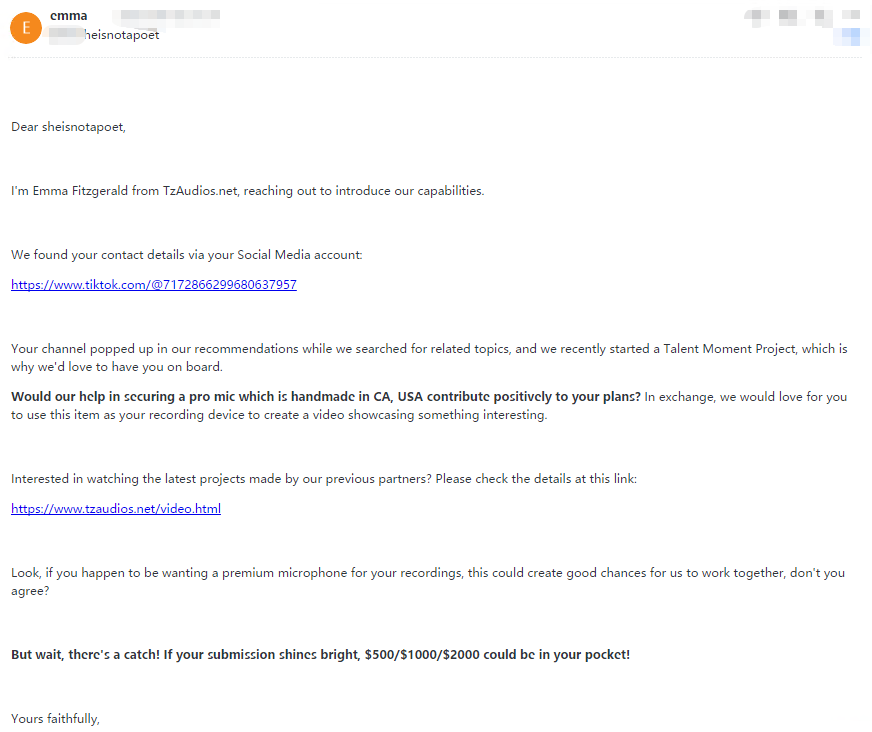This screenshot has height=732, width=872.
Task: Click the blurred blue item at top right
Action: [851, 37]
